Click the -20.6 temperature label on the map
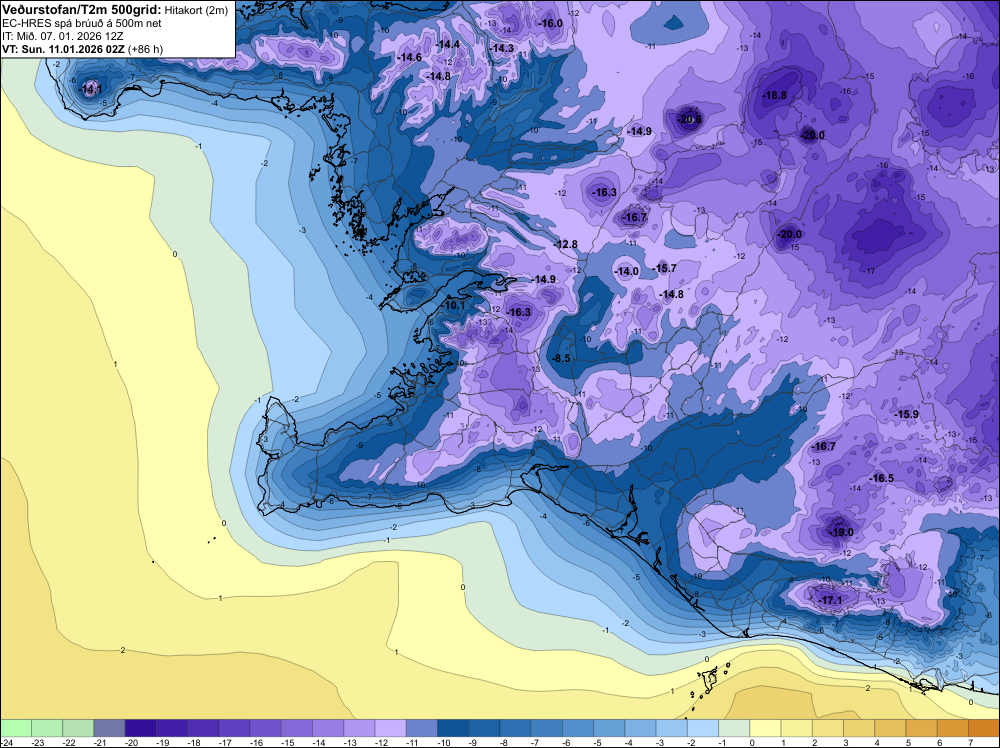1000x748 pixels. 689,119
